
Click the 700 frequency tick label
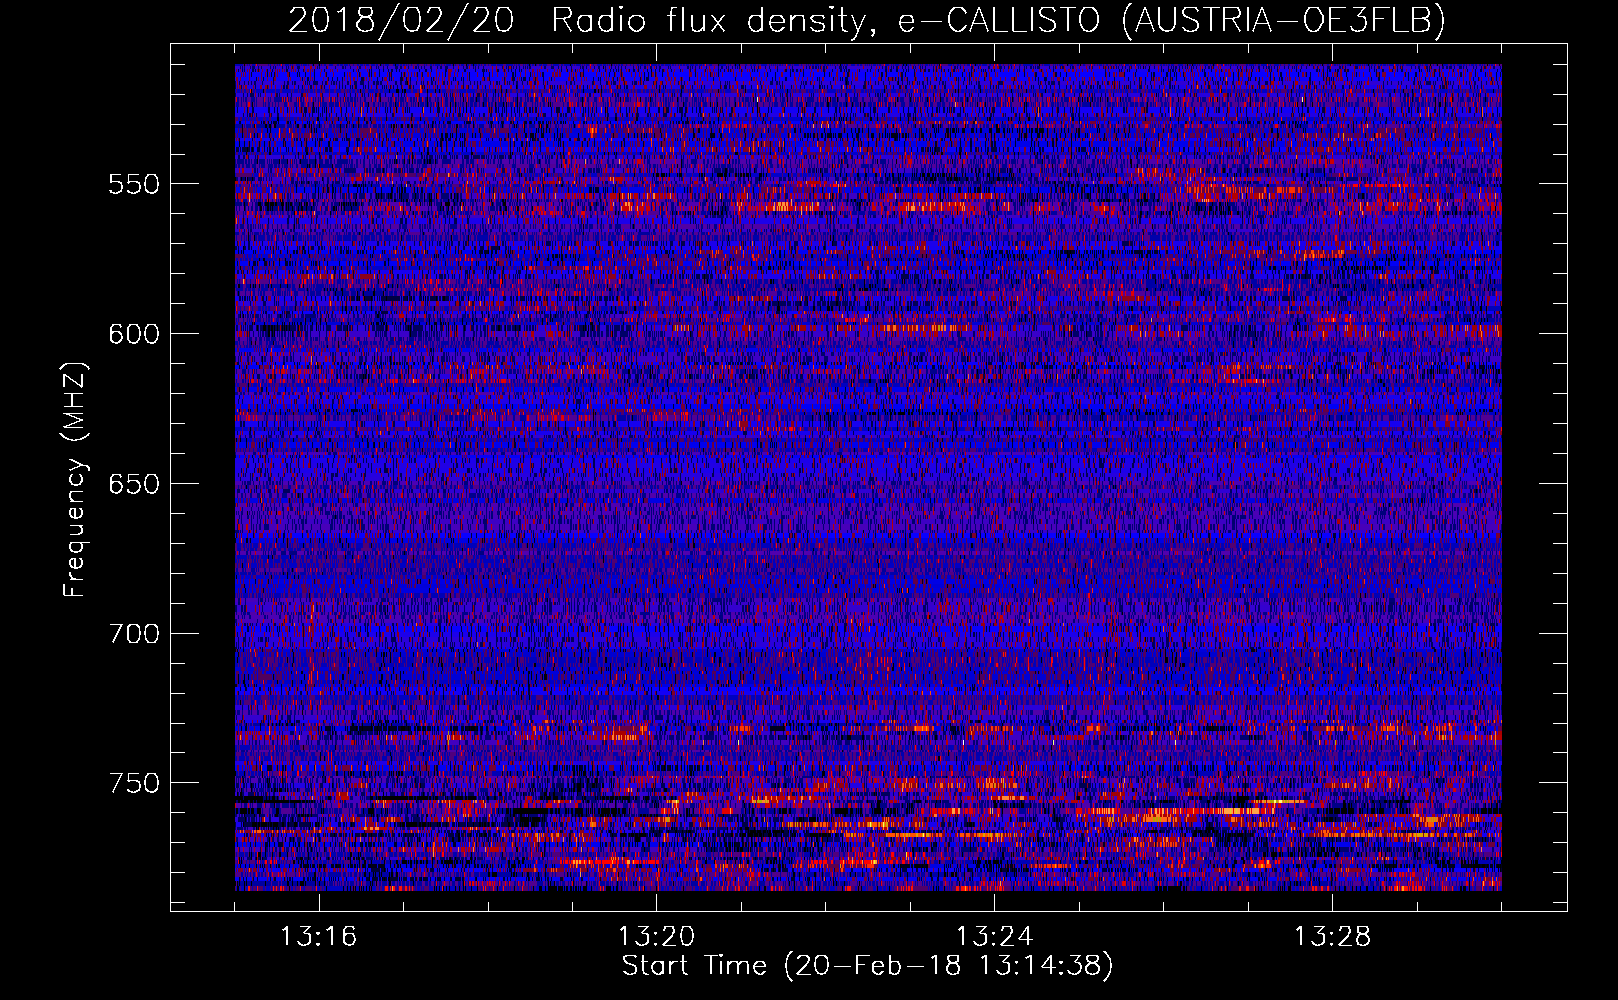133,634
